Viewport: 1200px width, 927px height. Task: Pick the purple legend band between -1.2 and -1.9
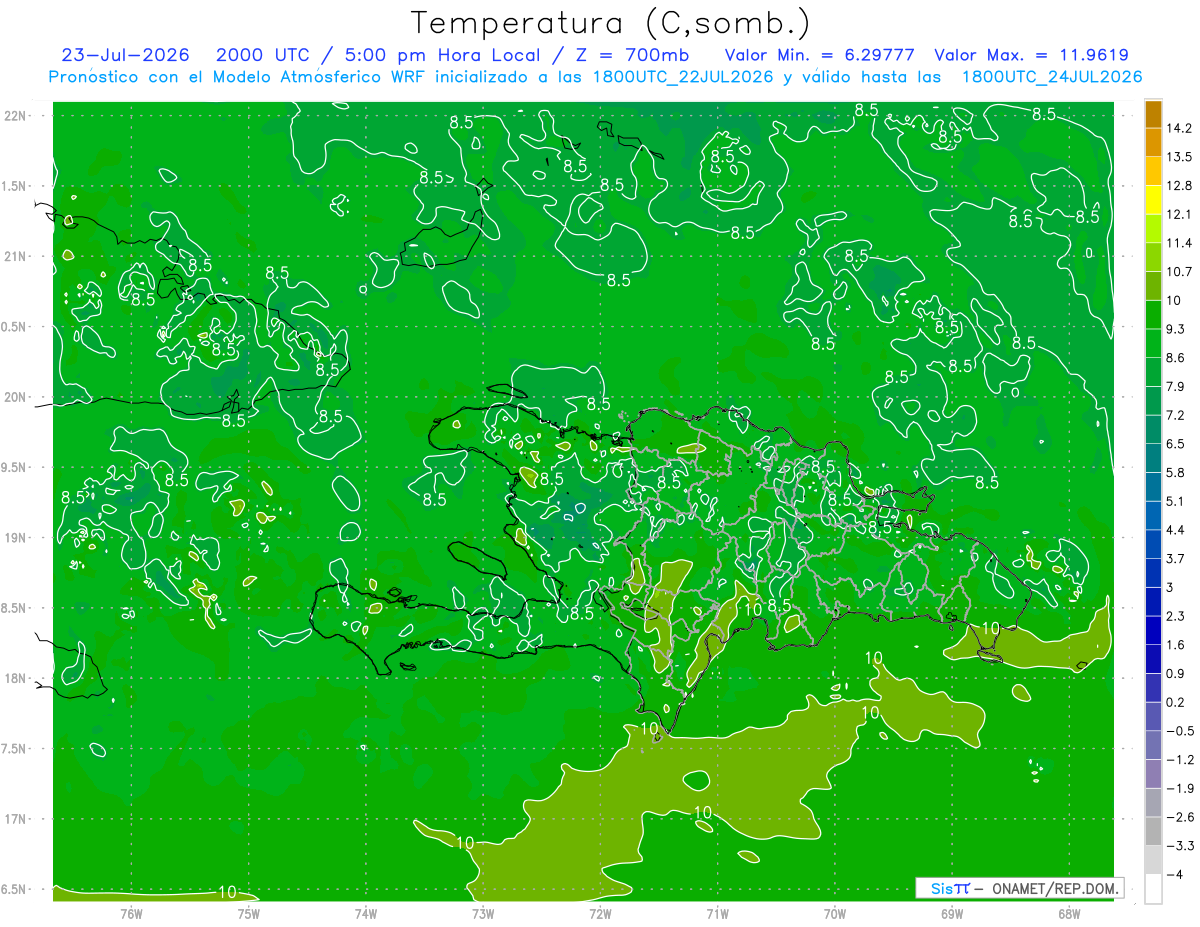1153,773
